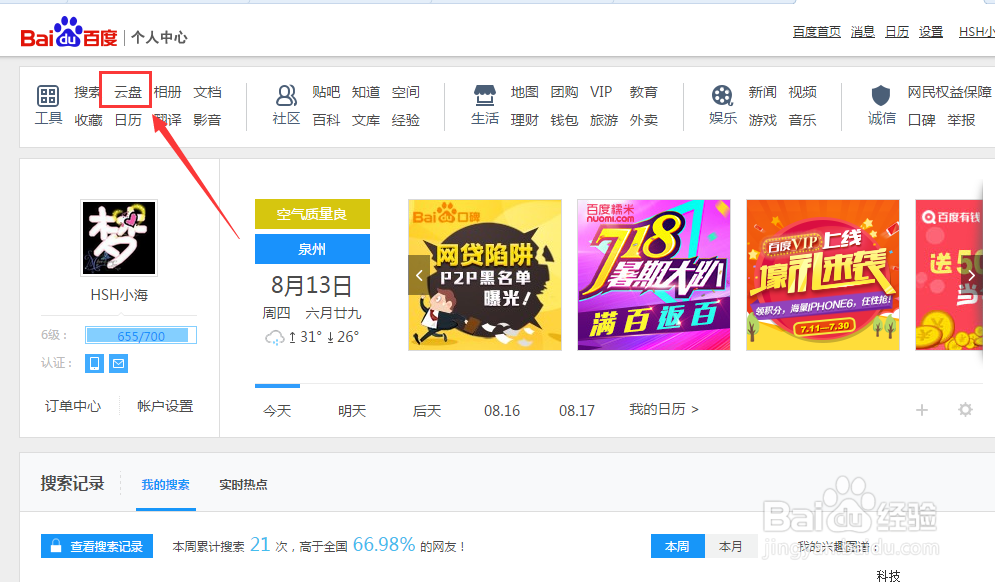Open 游戏 games link
Screen dimensions: 995x582
(762, 120)
